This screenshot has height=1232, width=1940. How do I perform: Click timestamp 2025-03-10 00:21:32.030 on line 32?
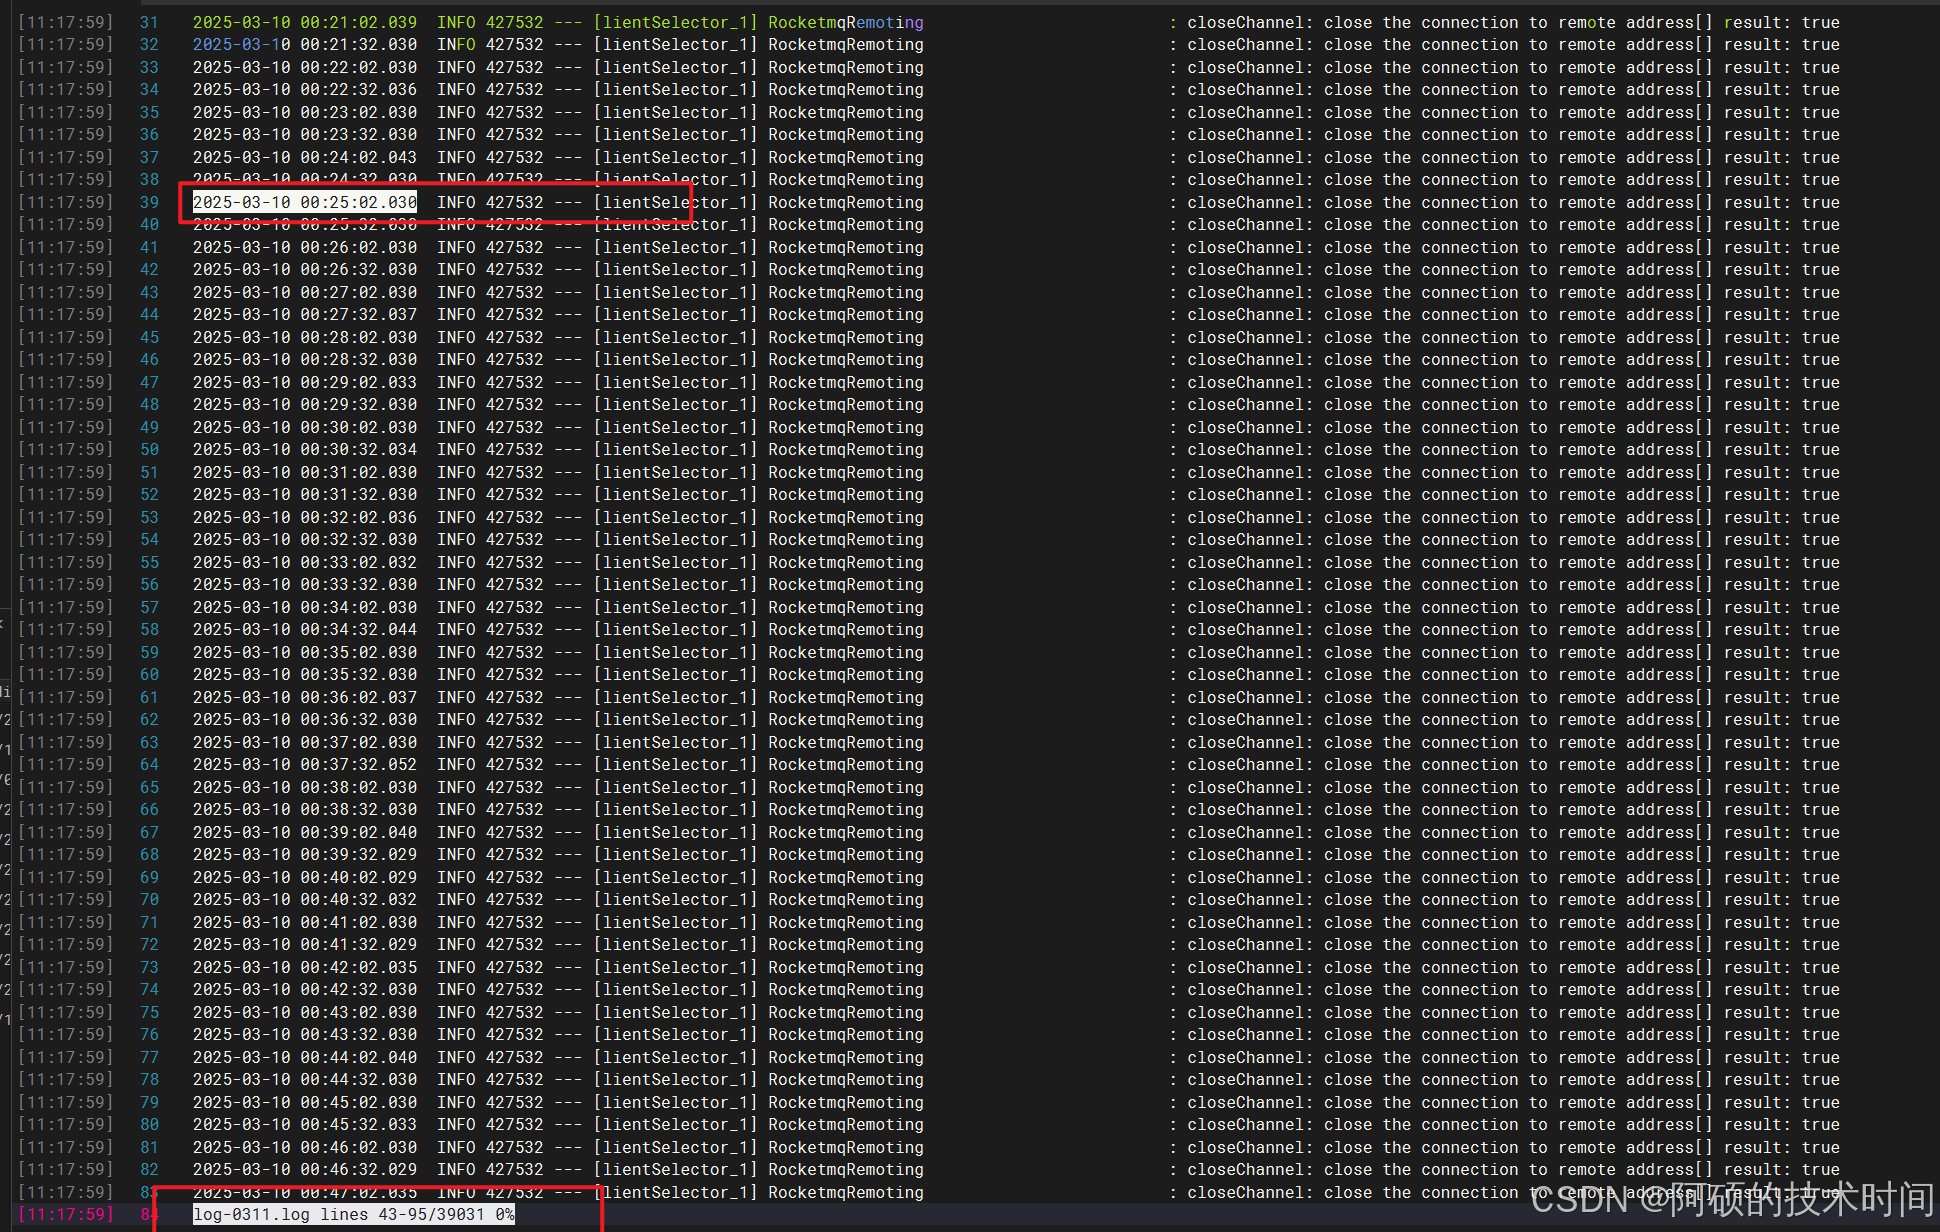click(x=304, y=44)
